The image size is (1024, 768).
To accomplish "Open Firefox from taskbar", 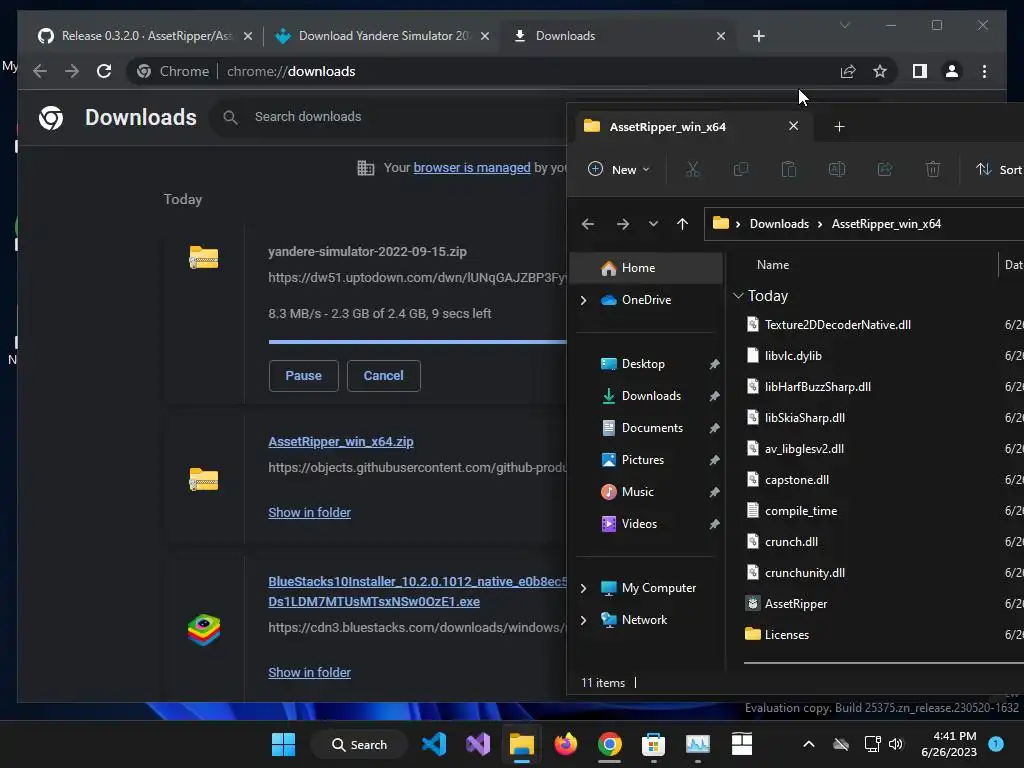I will click(x=566, y=744).
